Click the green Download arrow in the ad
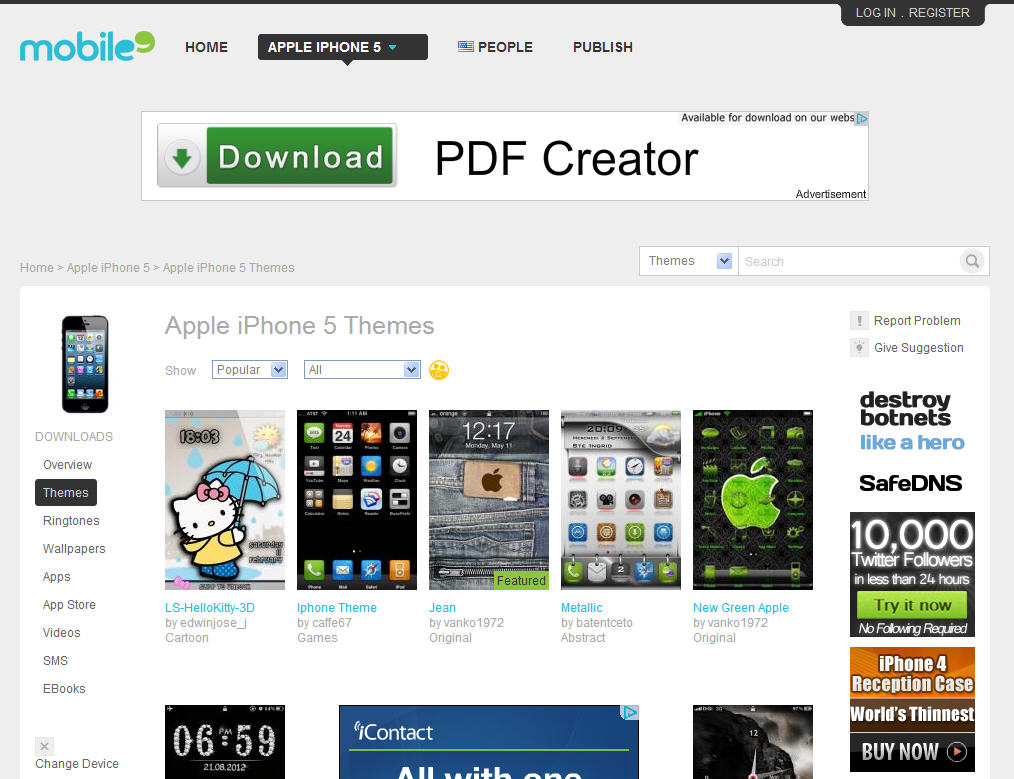 tap(182, 156)
